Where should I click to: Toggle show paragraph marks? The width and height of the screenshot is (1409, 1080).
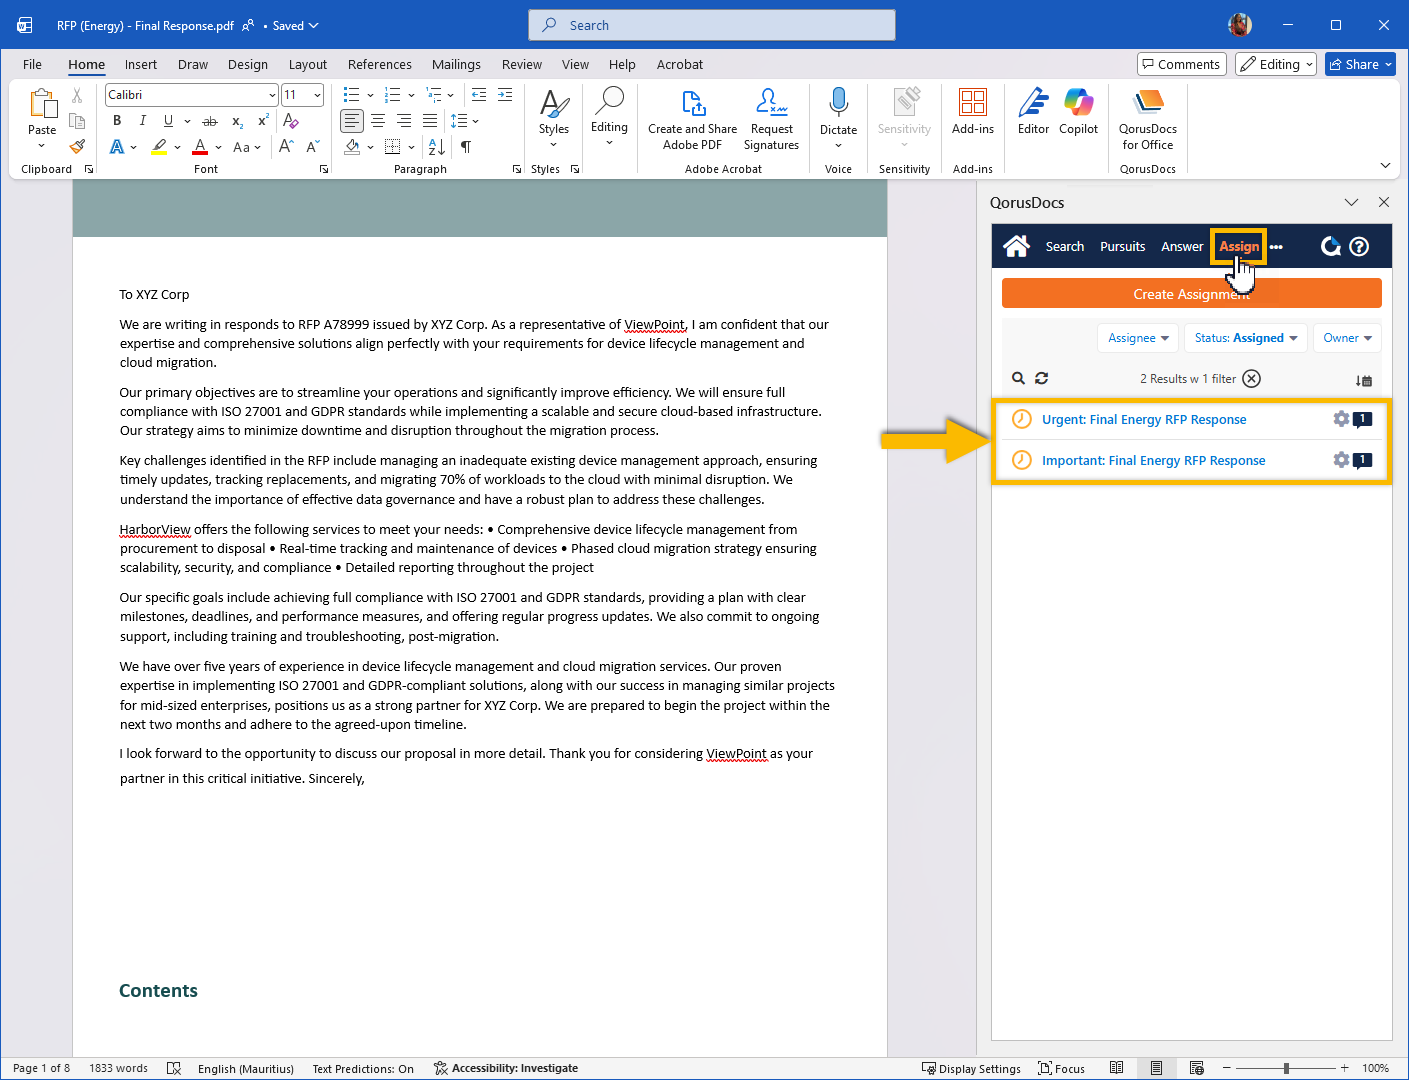(x=466, y=147)
